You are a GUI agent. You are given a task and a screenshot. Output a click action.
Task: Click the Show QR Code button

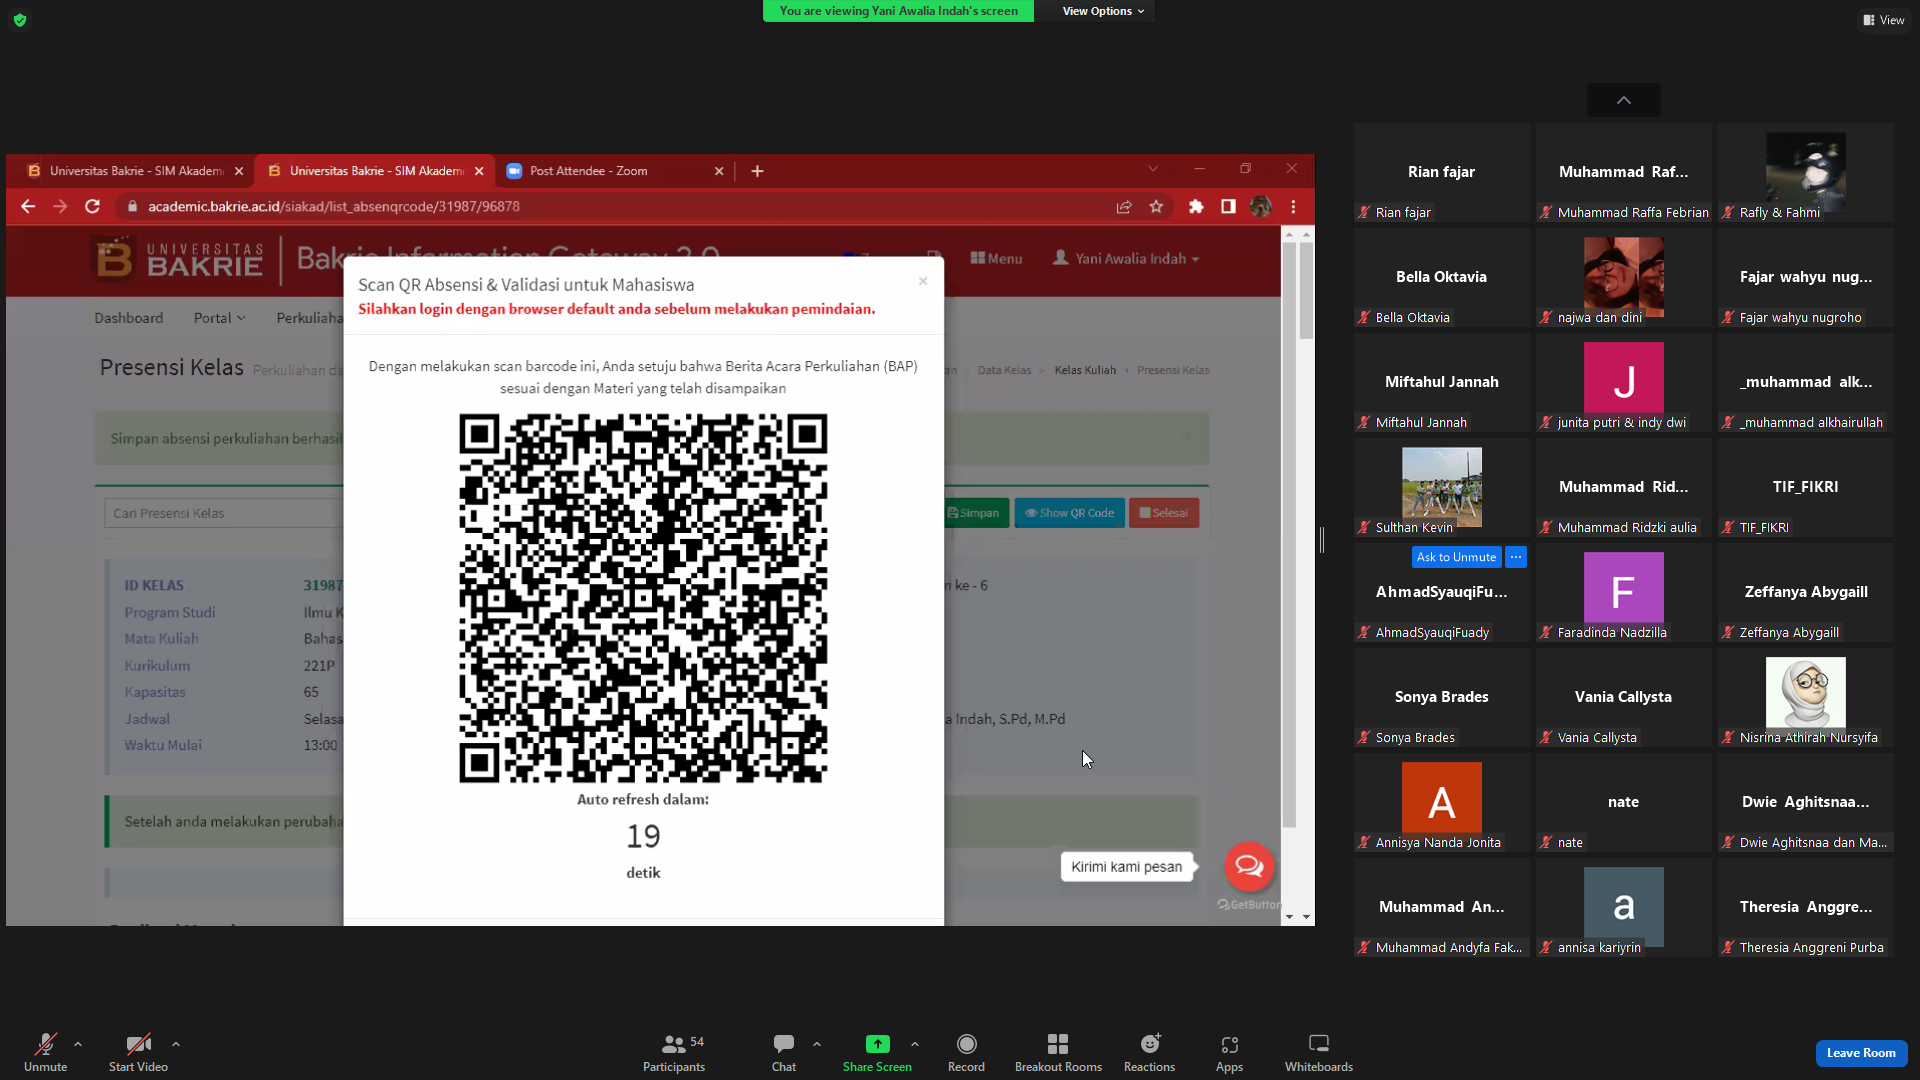(1069, 513)
